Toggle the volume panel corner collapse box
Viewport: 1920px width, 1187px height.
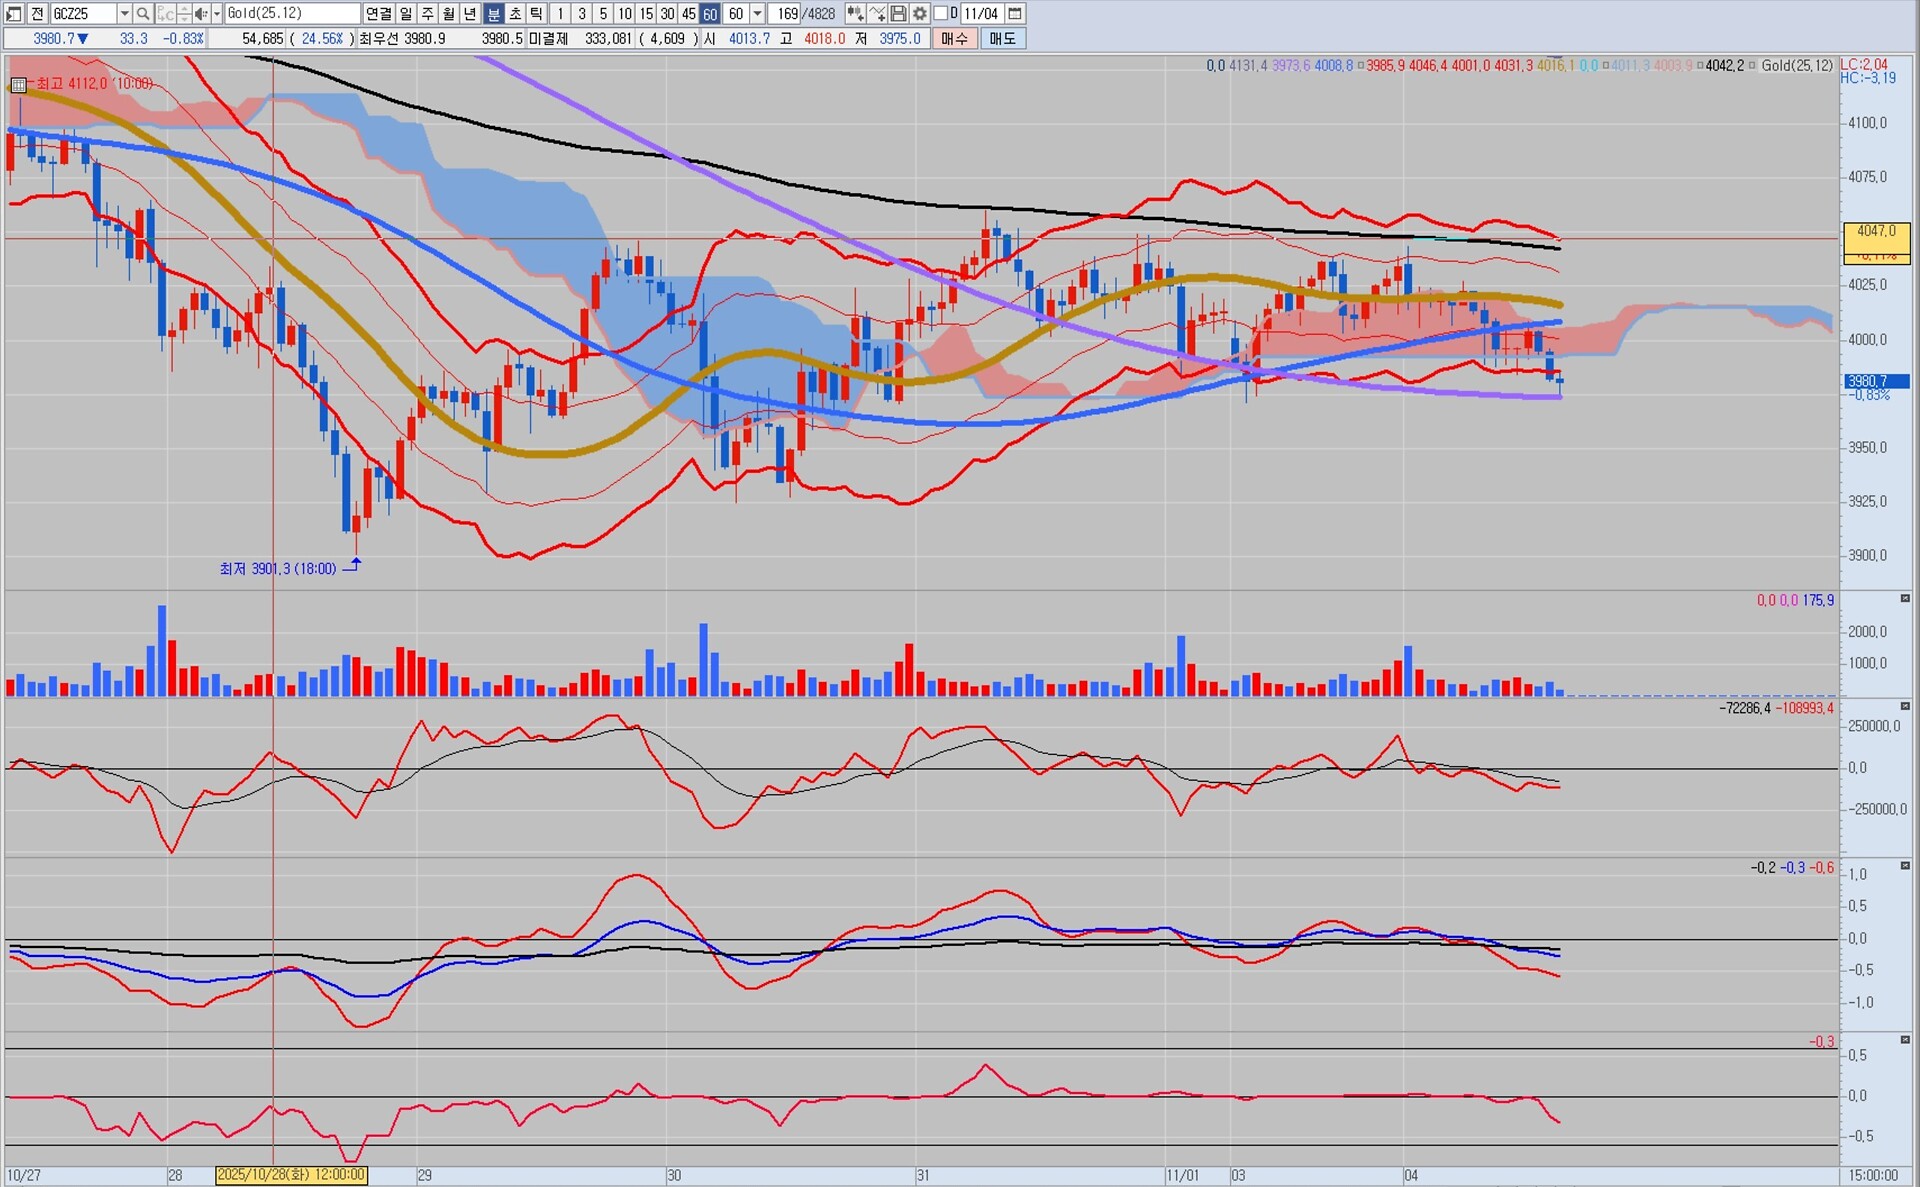[x=1905, y=598]
